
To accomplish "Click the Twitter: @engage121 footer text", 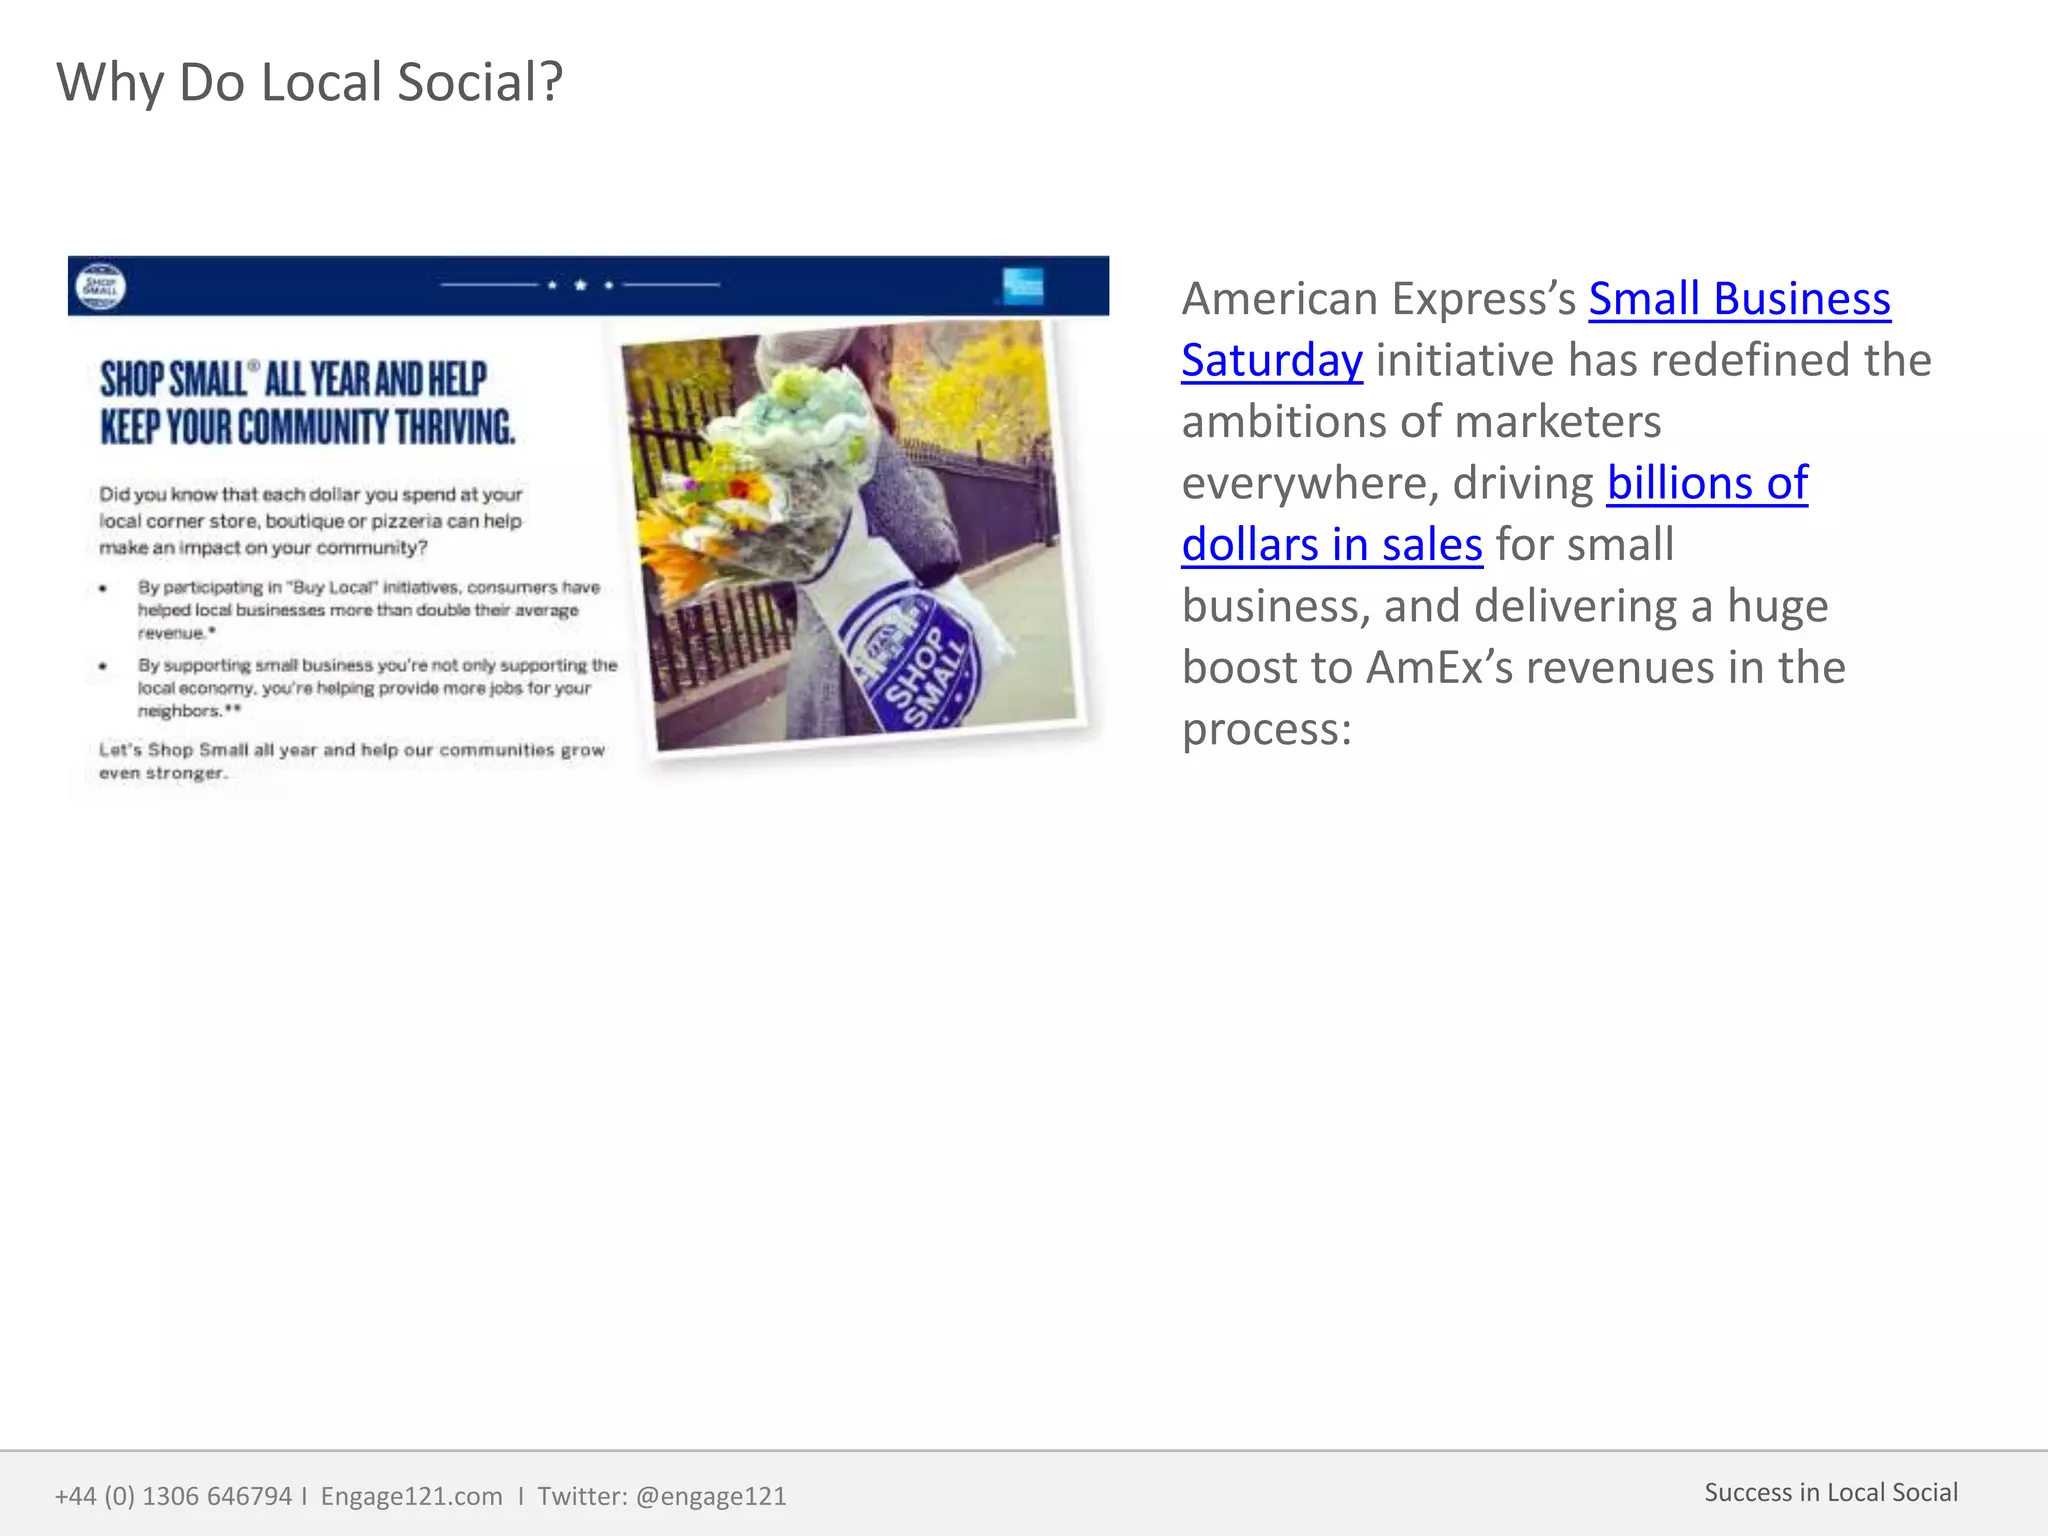I will click(x=662, y=1496).
